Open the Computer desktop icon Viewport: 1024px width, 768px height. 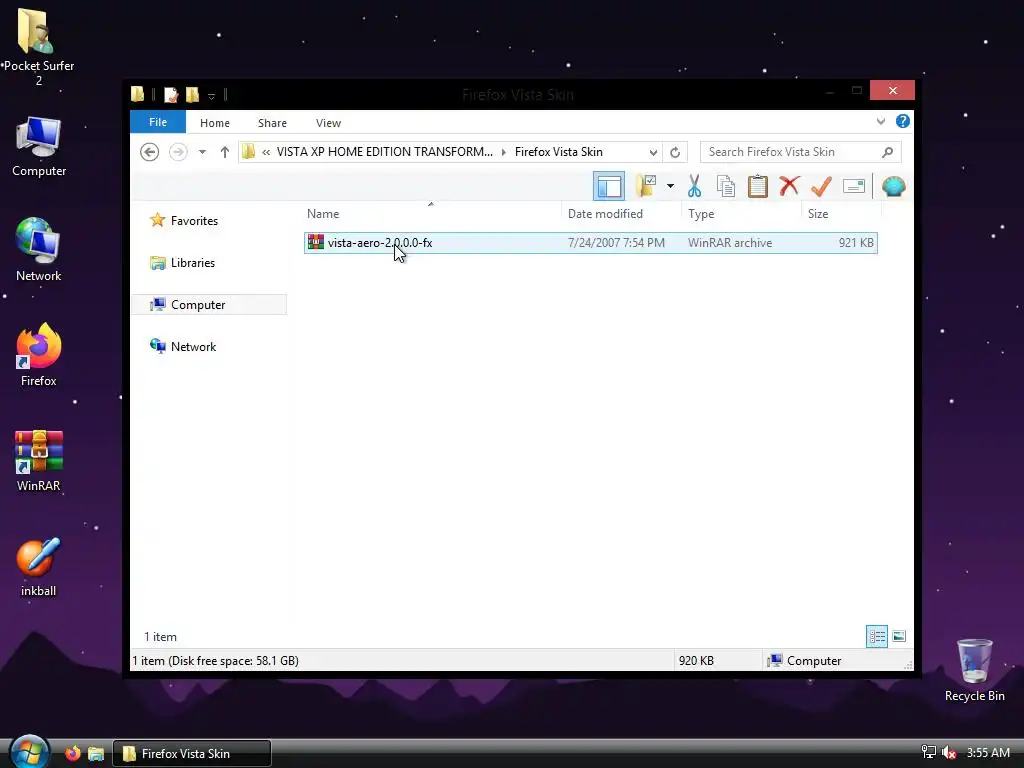pyautogui.click(x=39, y=146)
